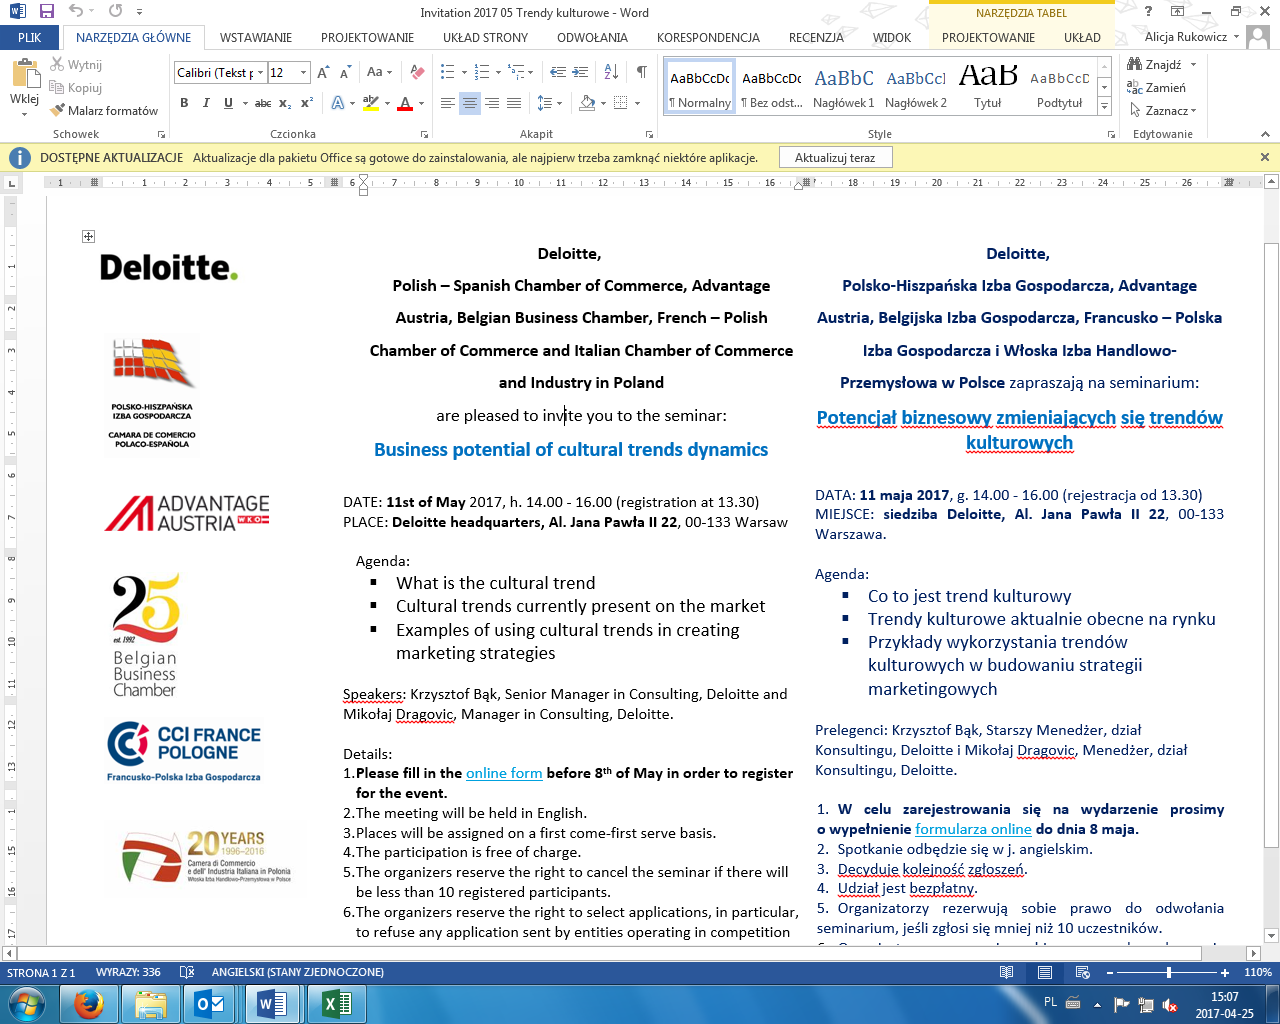Switch to the WSTAWIANIE ribbon tab

tap(256, 38)
